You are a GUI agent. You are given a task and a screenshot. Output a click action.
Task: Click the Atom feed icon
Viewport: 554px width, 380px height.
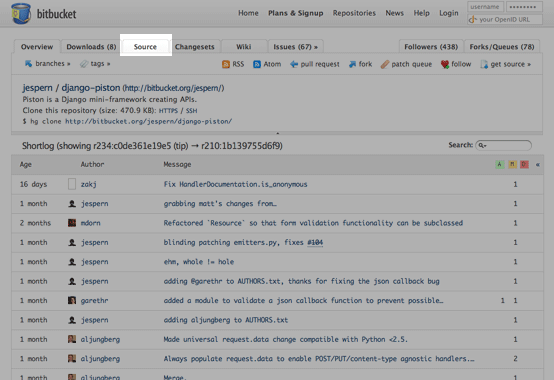(257, 64)
